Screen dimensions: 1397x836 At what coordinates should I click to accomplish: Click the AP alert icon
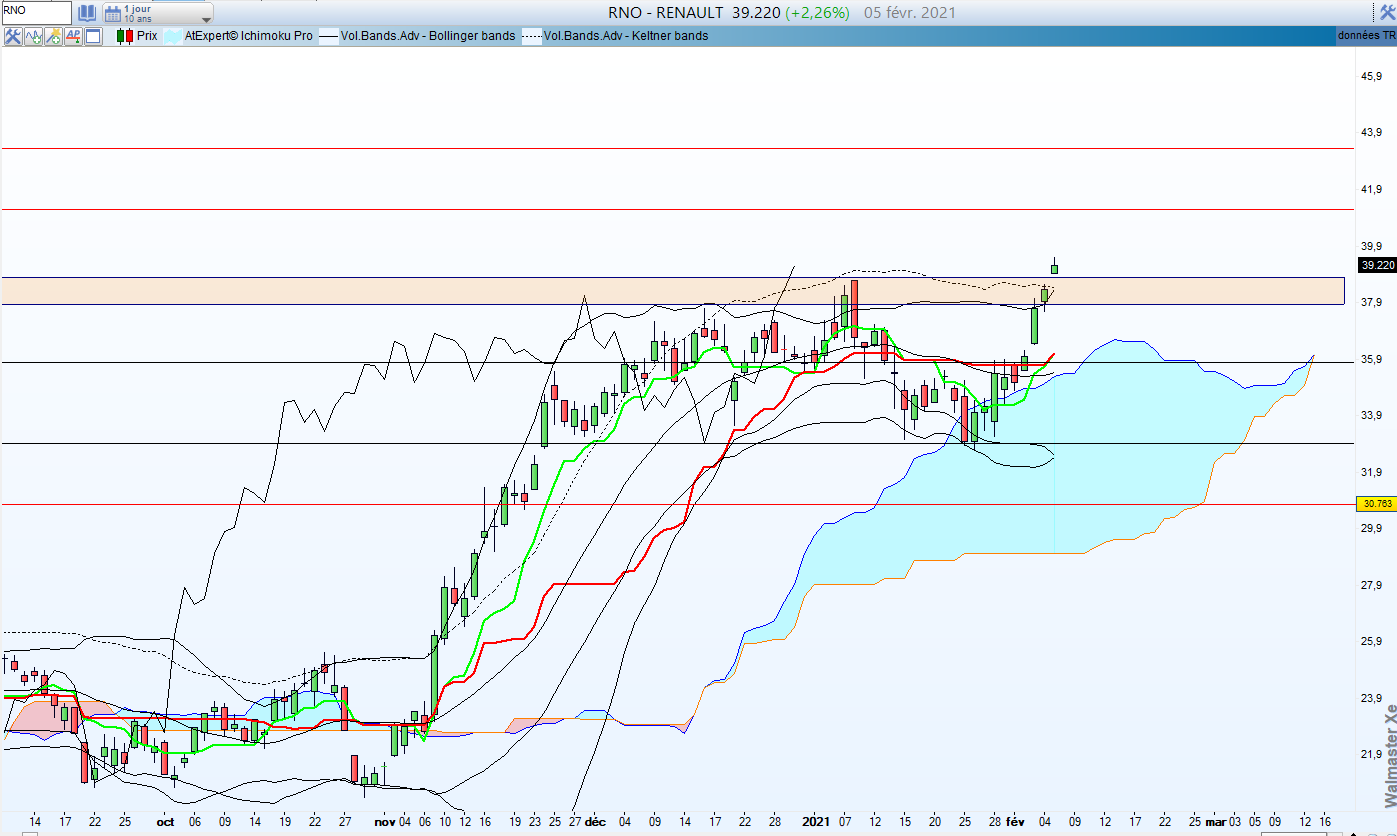(x=73, y=36)
